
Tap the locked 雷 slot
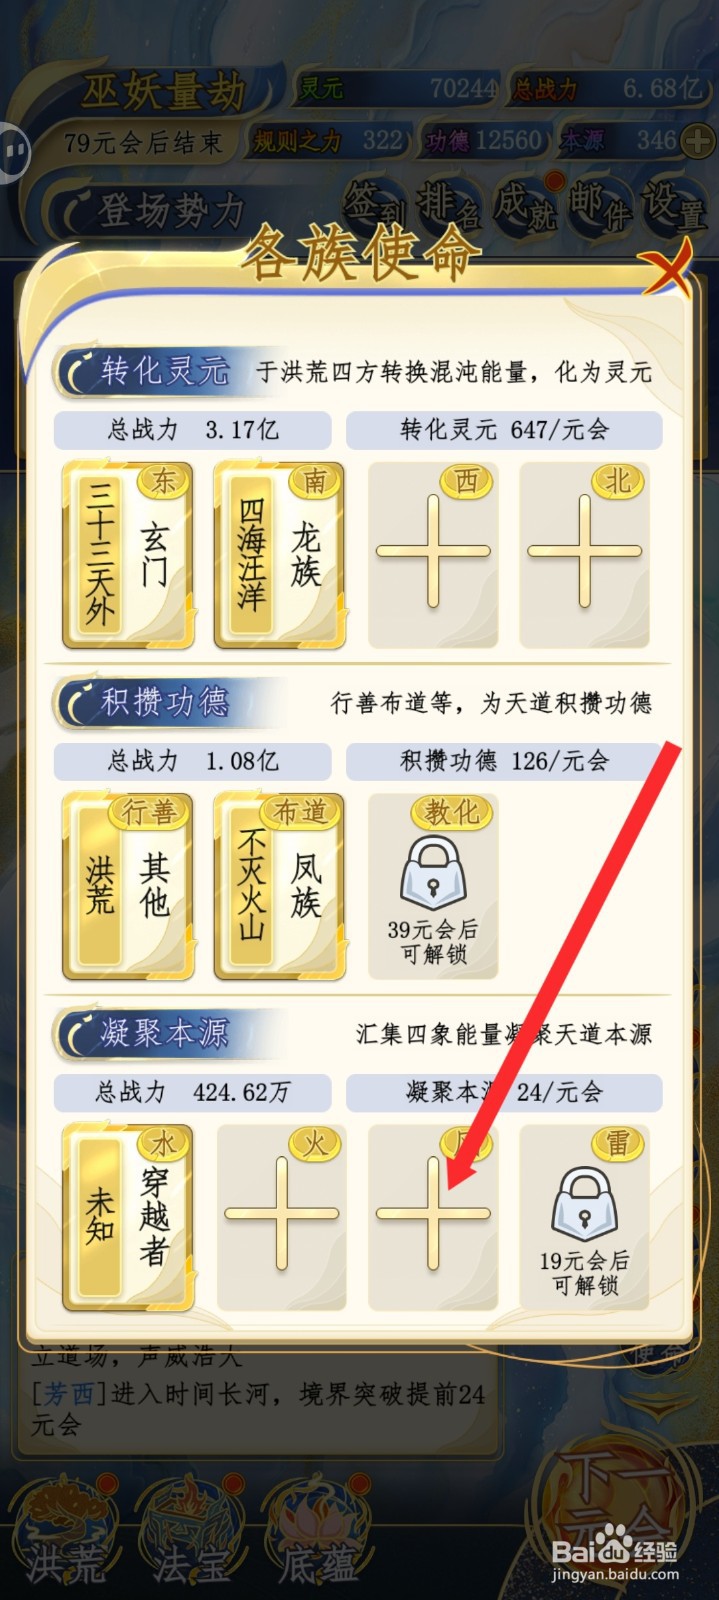pyautogui.click(x=585, y=1217)
